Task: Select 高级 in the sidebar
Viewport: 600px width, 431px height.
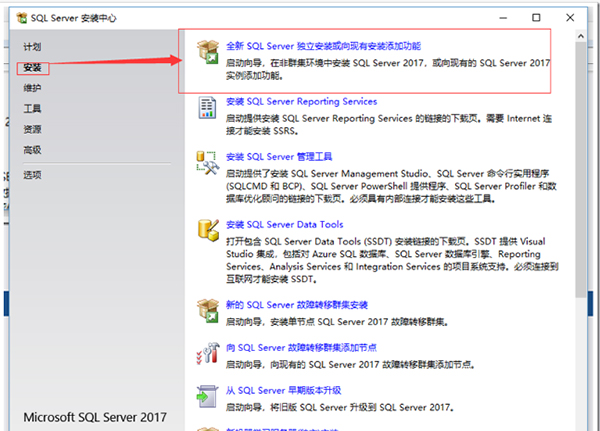Action: tap(32, 150)
